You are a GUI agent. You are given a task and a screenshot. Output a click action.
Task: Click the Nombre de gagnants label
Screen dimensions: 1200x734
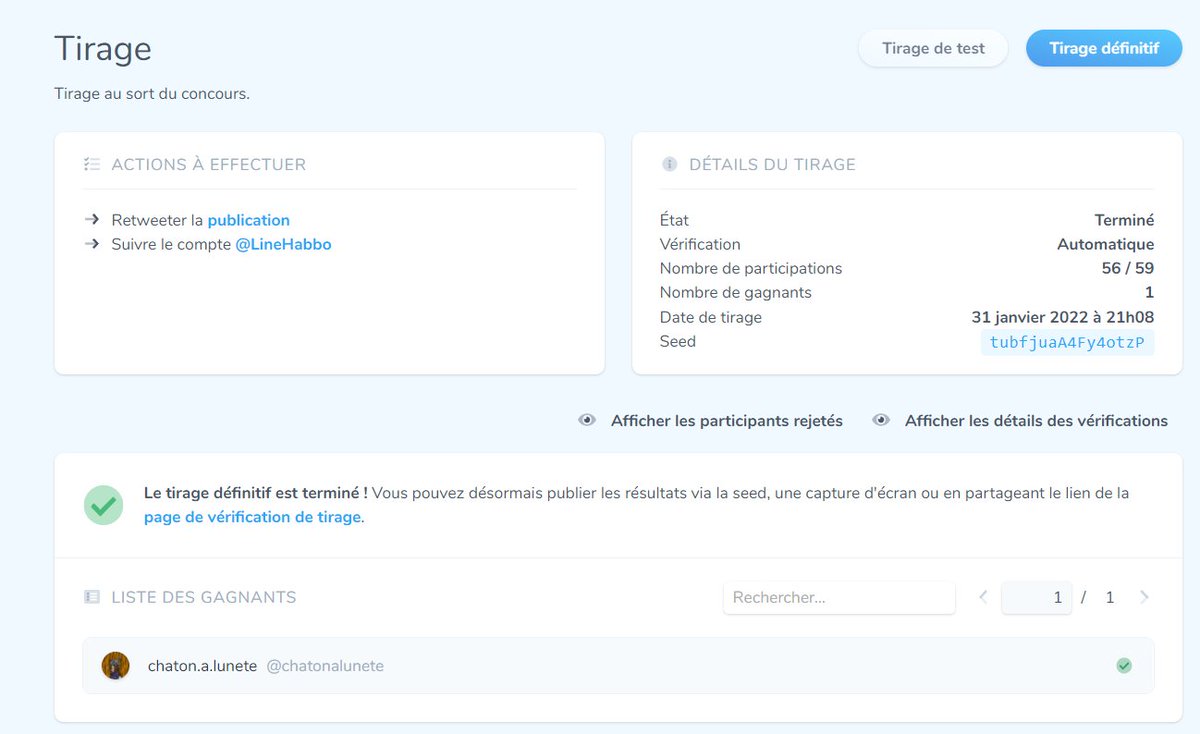736,293
